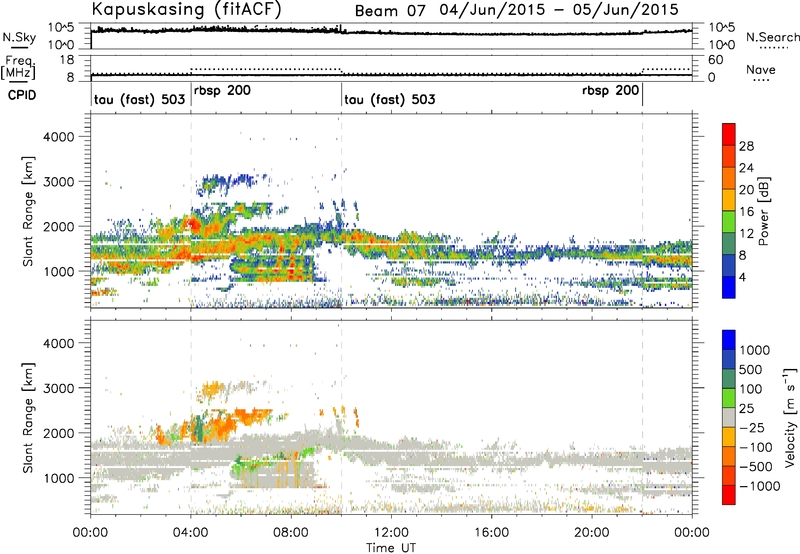This screenshot has height=554, width=800.
Task: Click 'Slant Range [km]' label of power panel
Action: [28, 212]
